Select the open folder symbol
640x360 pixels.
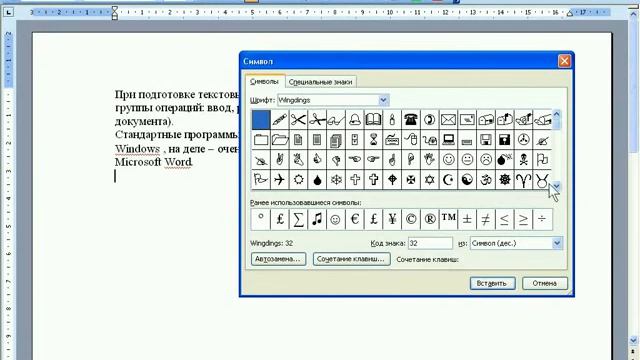tap(280, 140)
